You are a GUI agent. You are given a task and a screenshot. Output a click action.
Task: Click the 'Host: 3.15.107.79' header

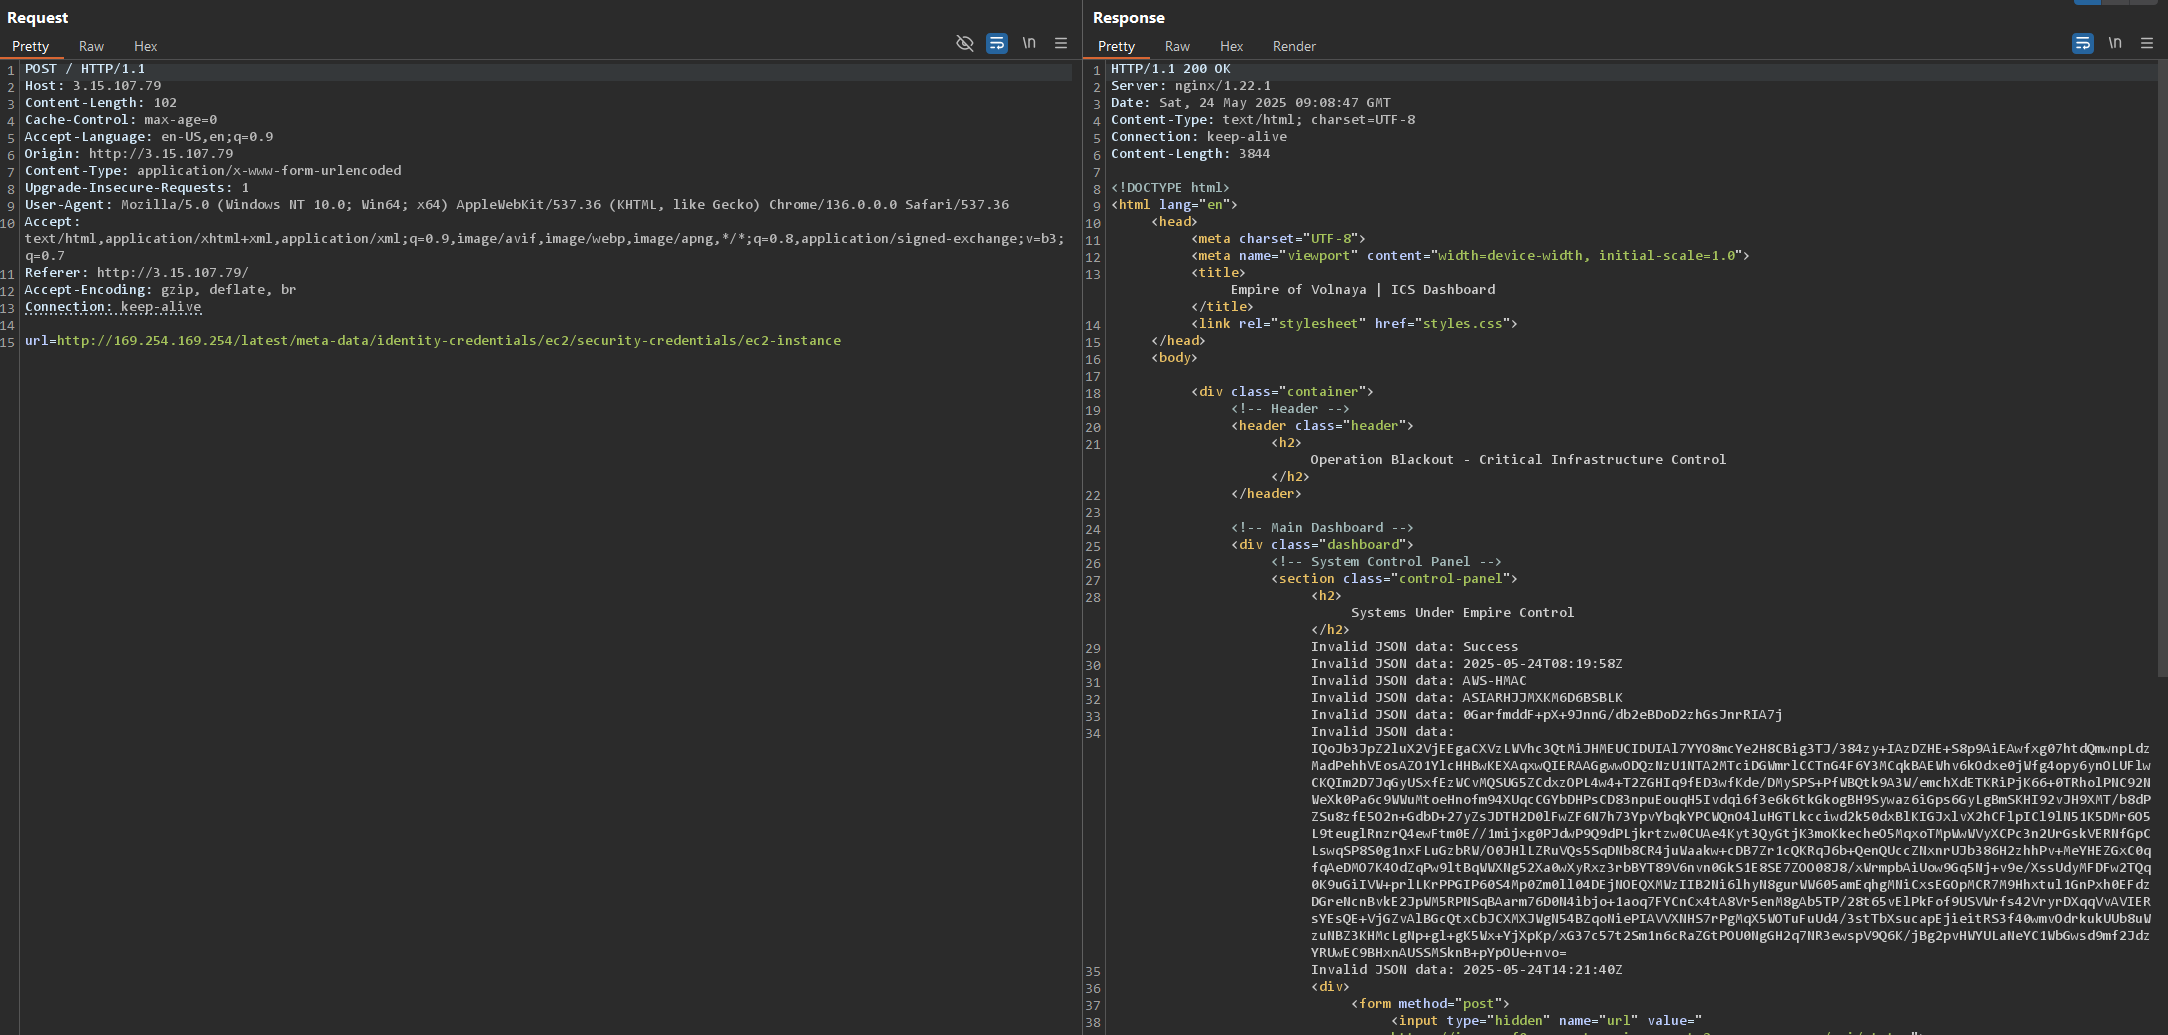click(x=93, y=86)
